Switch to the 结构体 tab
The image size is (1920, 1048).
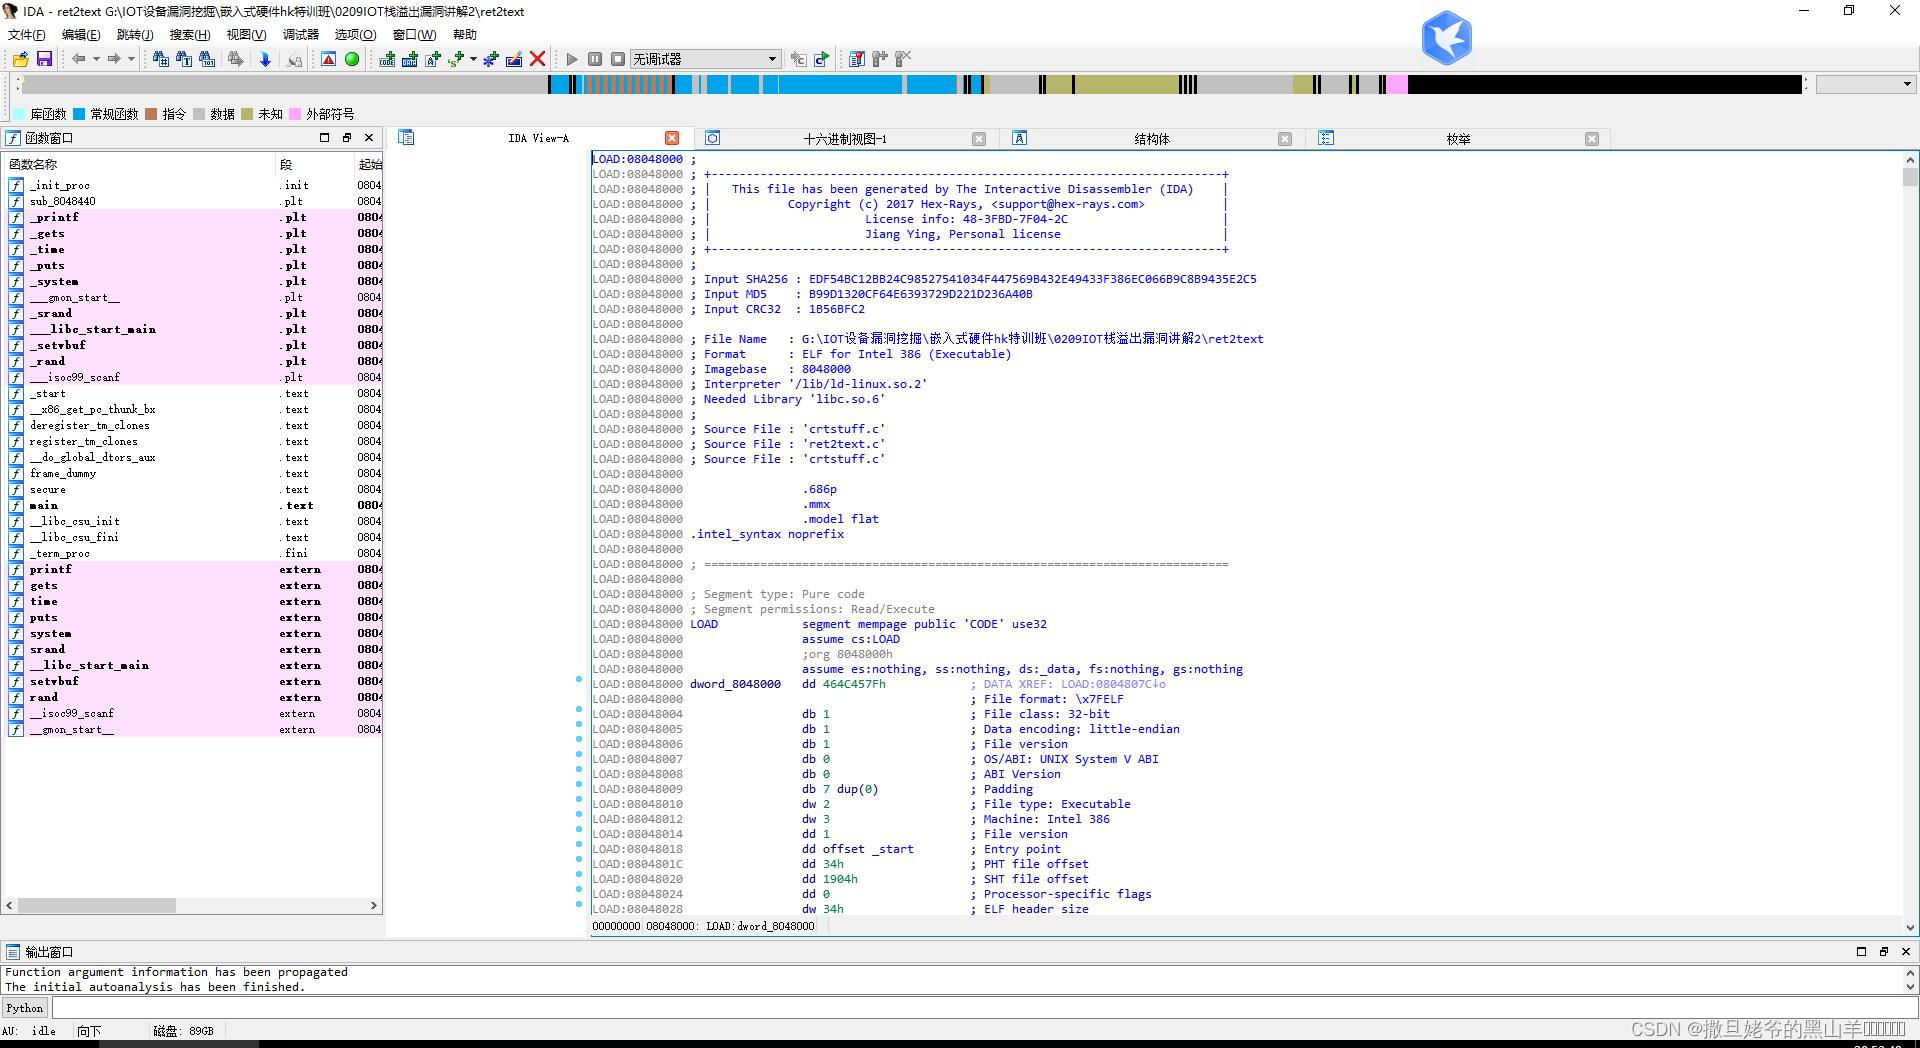click(1151, 139)
